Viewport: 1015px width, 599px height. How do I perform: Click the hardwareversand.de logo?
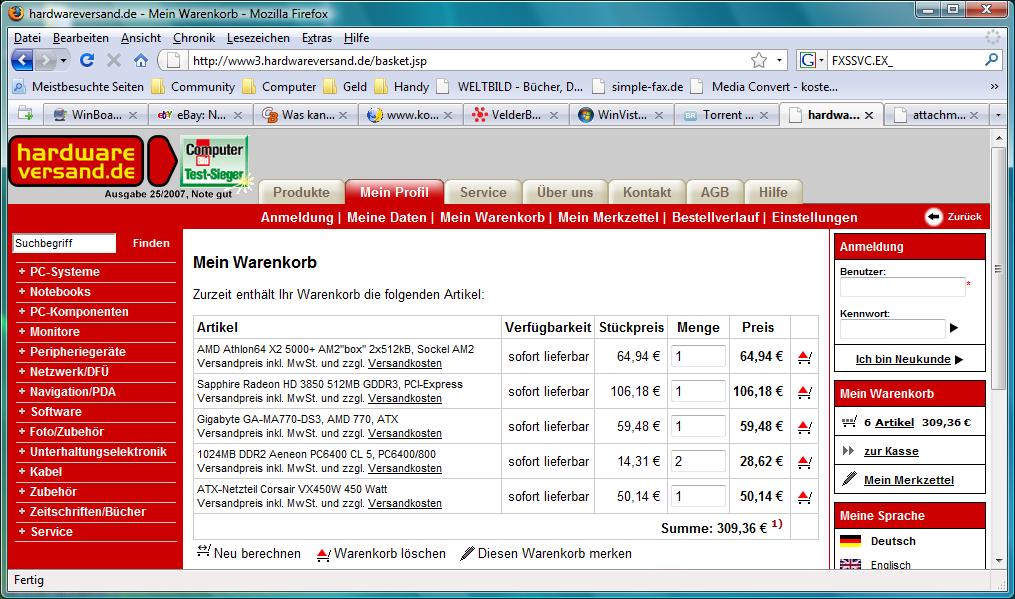[76, 161]
